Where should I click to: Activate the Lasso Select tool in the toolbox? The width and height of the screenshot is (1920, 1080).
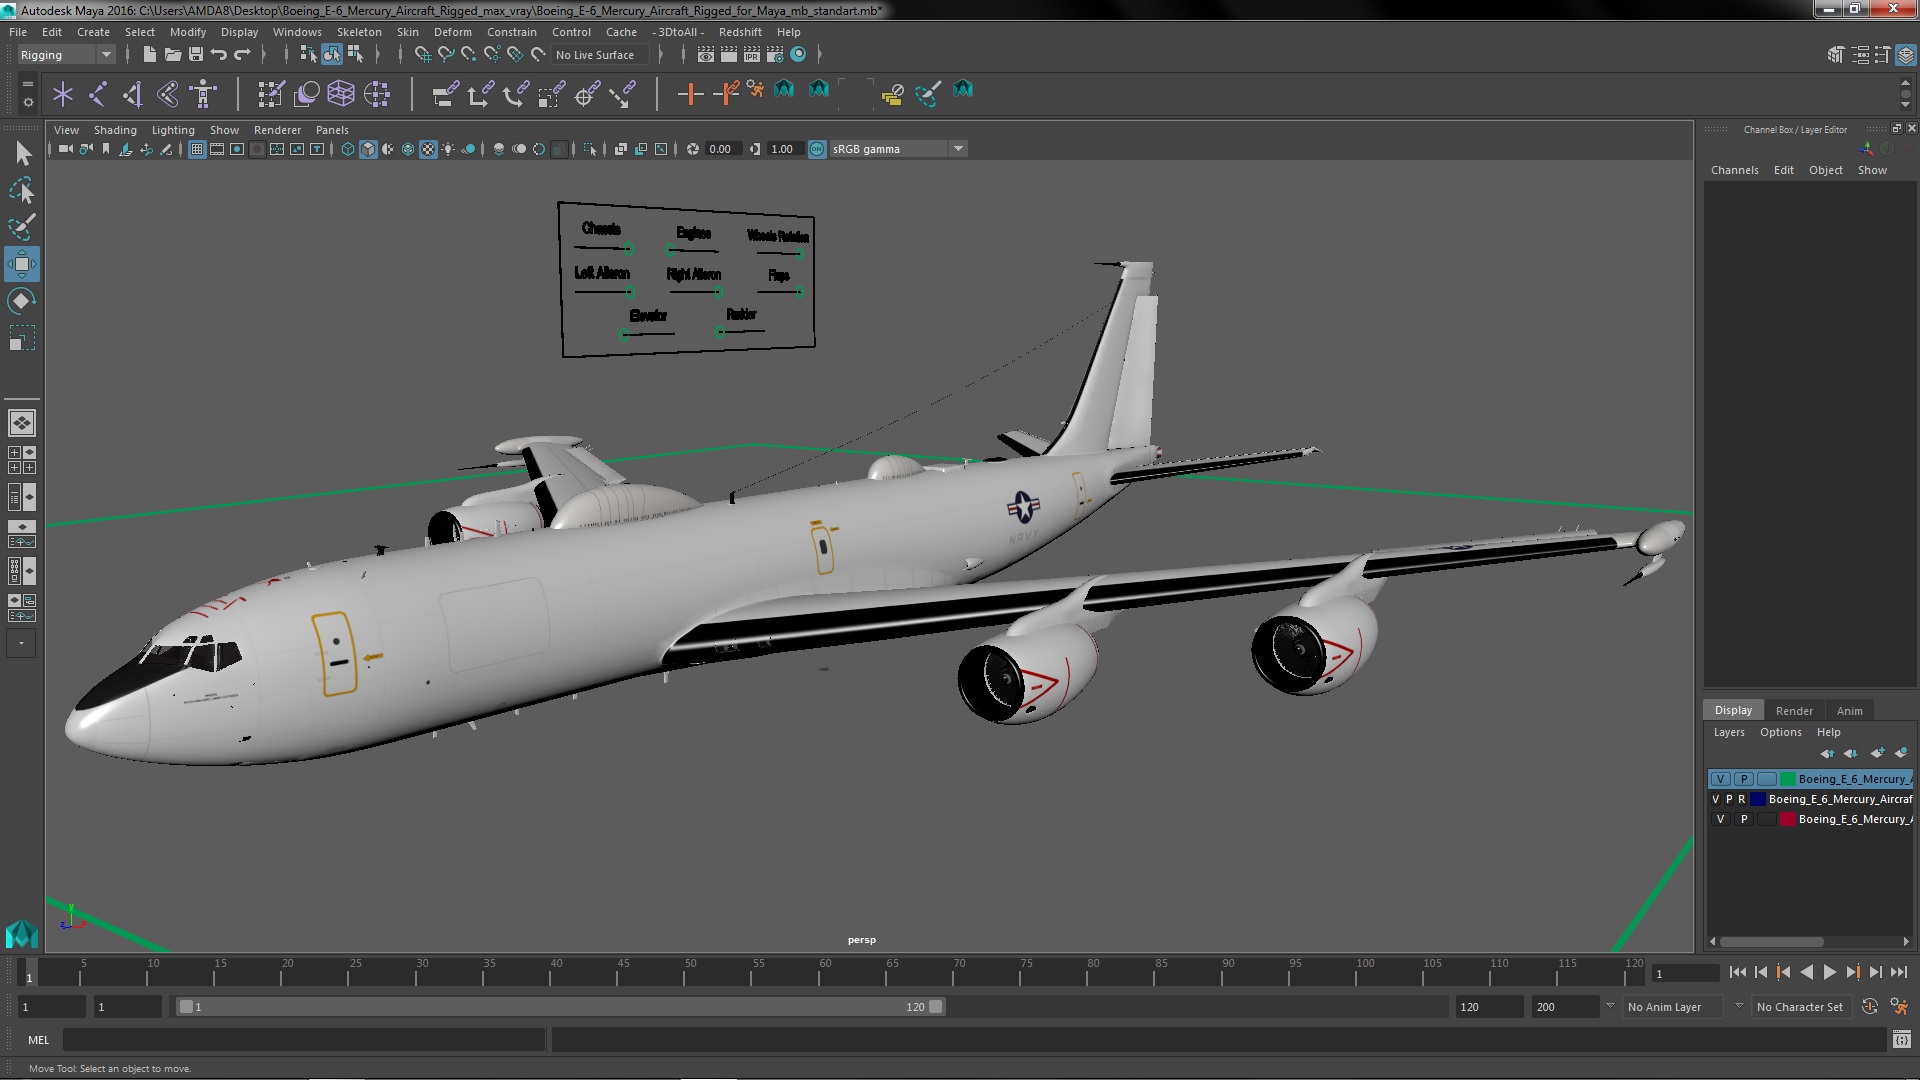22,190
